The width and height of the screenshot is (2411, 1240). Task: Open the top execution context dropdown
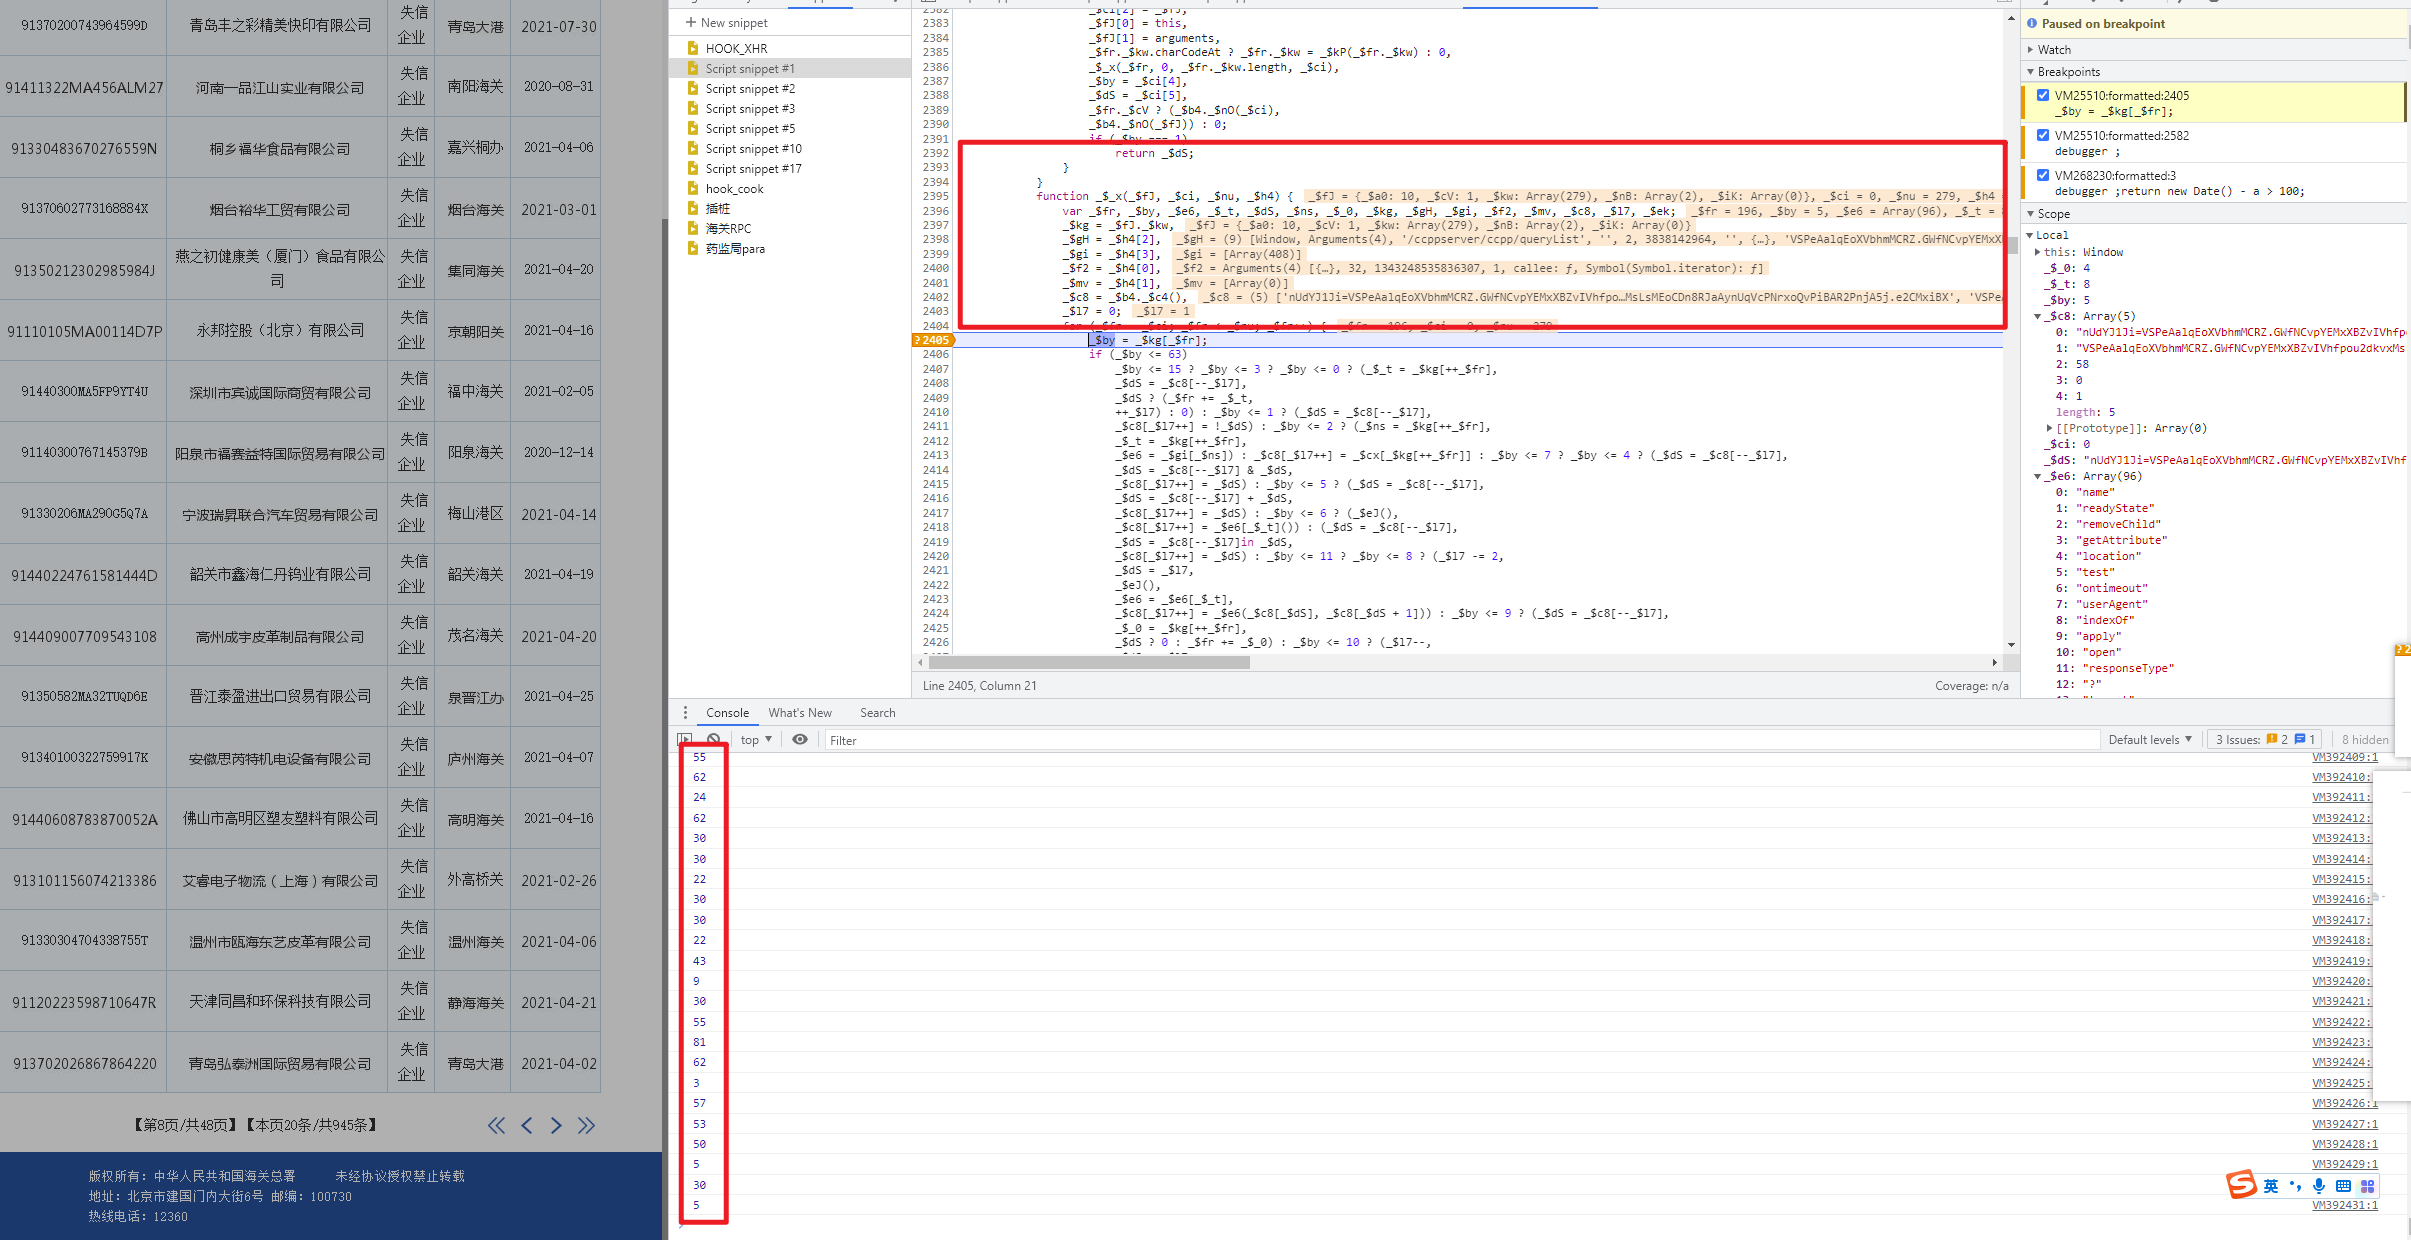click(756, 740)
